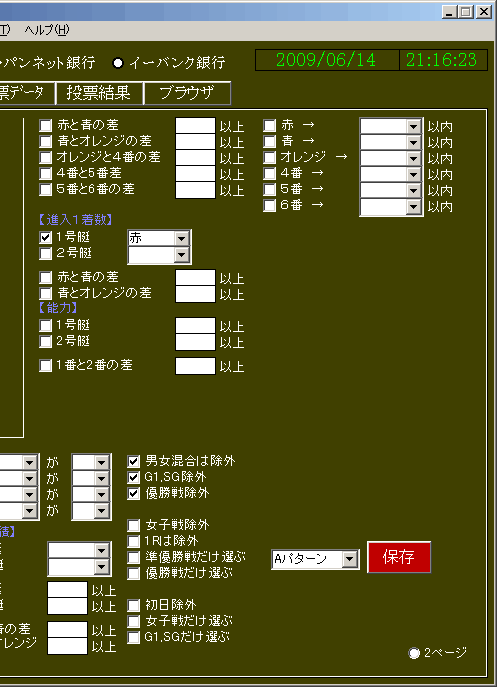Click the 【進入1着数】 section label

(76, 220)
